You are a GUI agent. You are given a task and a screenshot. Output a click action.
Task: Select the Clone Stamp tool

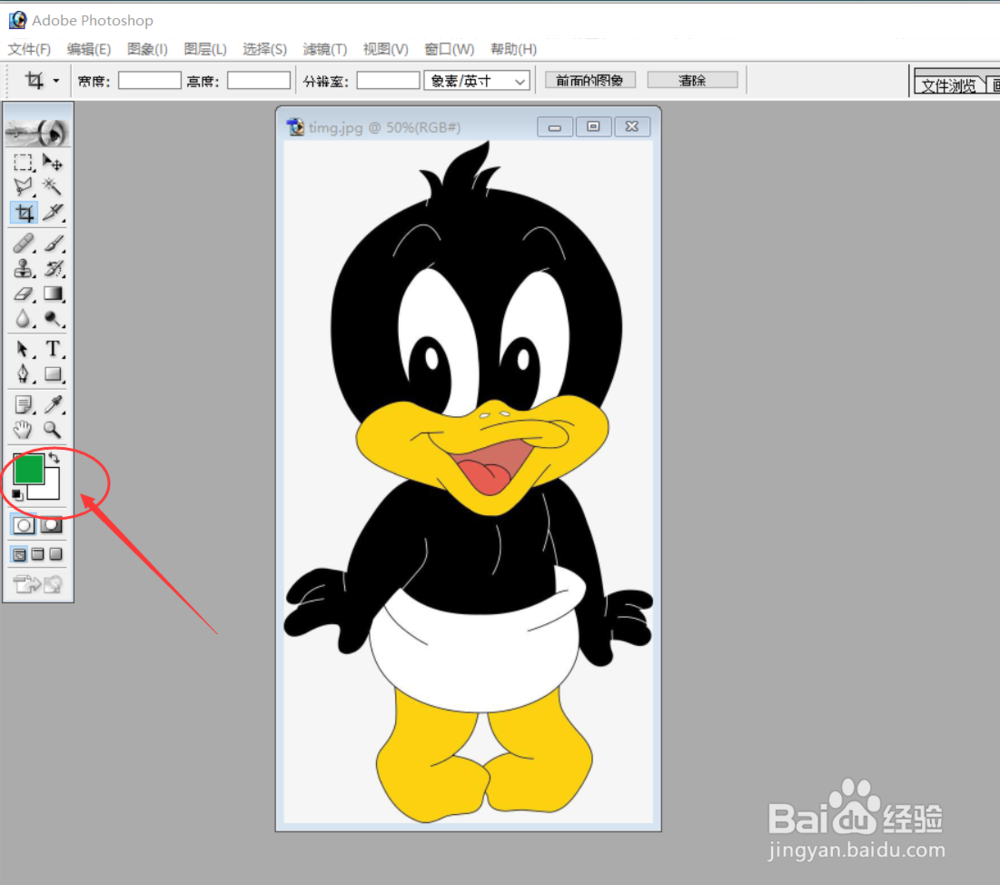24,268
